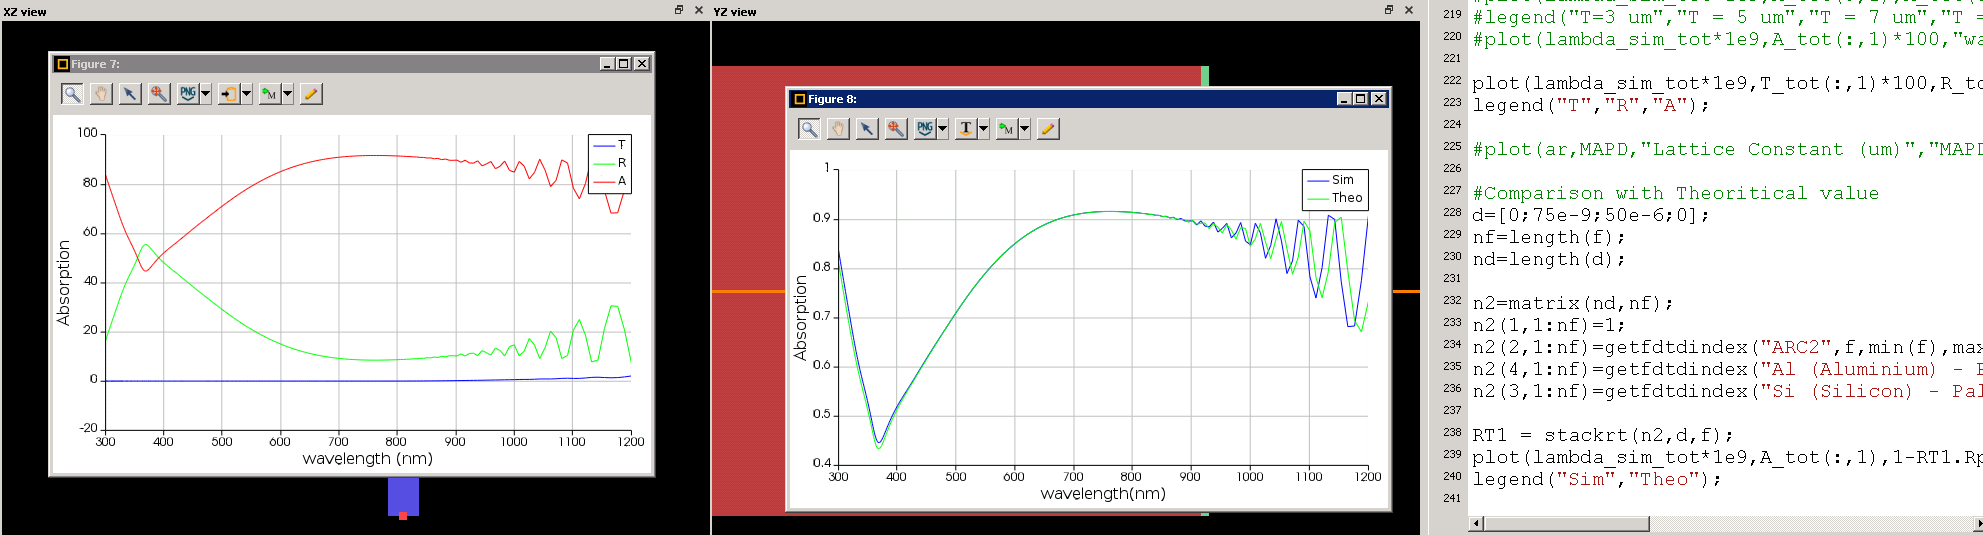This screenshot has width=1983, height=535.
Task: Undock the YZ view panel
Action: (1389, 10)
